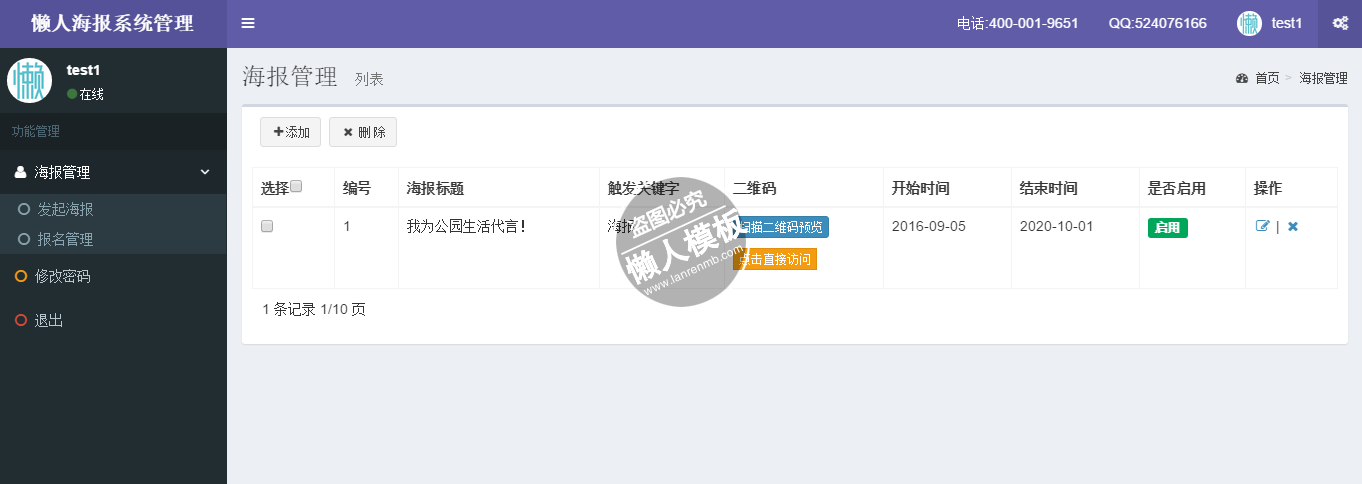Click the test1 username in top bar
The image size is (1362, 484).
coord(1286,23)
